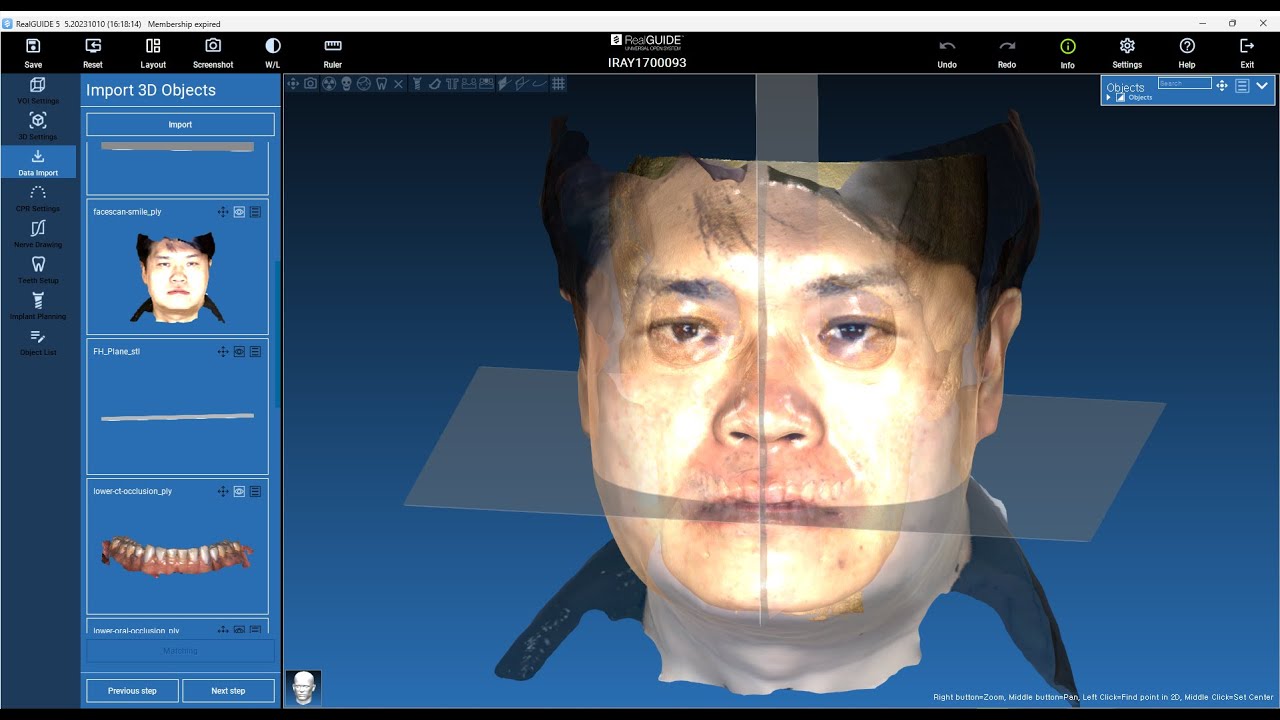The height and width of the screenshot is (720, 1280).
Task: Click the head orientation cube icon
Action: (304, 688)
